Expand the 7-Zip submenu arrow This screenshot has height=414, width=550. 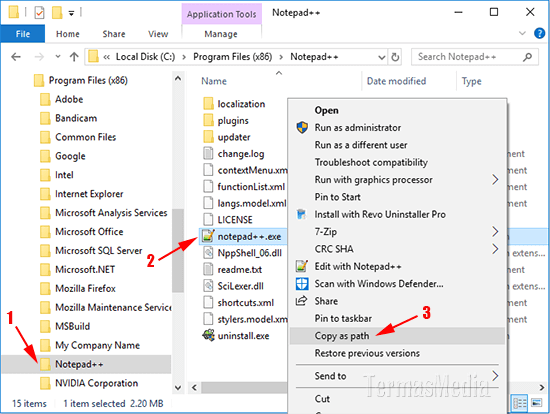tap(495, 232)
